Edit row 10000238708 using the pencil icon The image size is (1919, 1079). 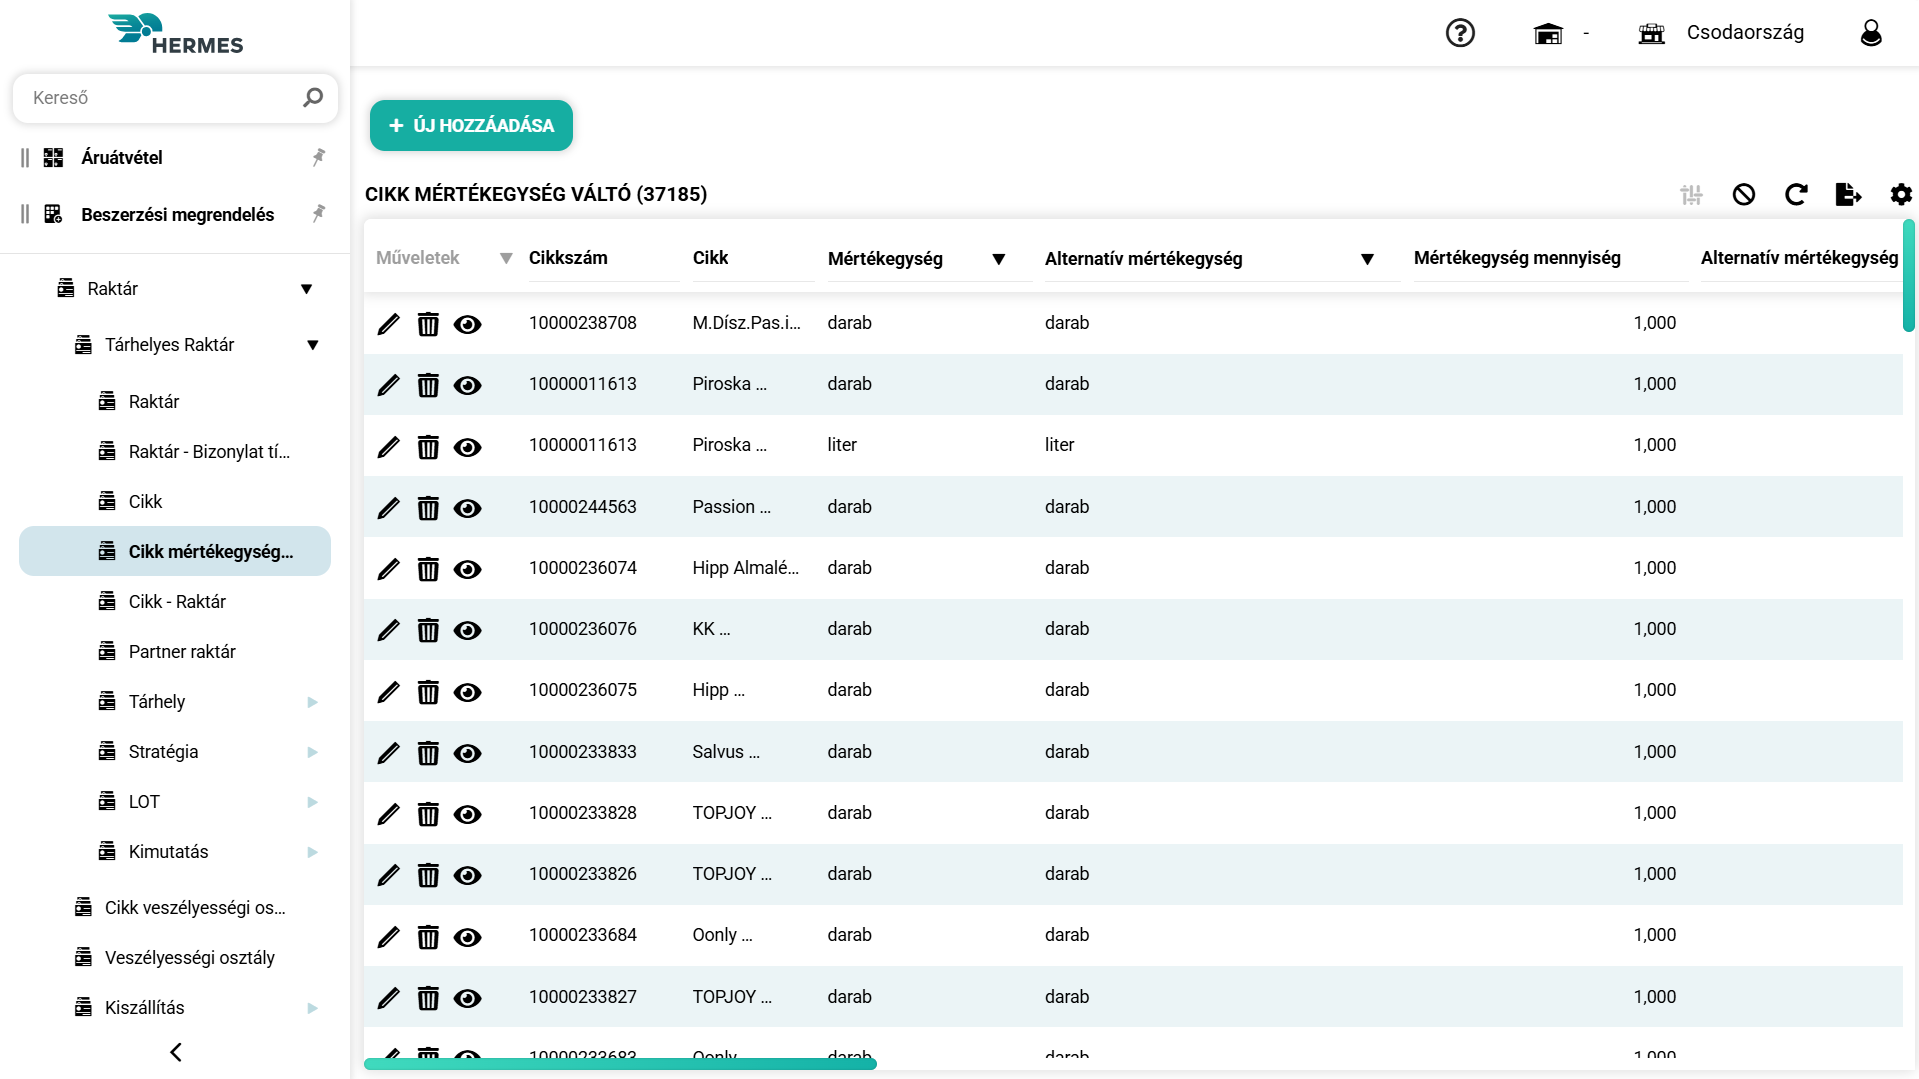[388, 324]
